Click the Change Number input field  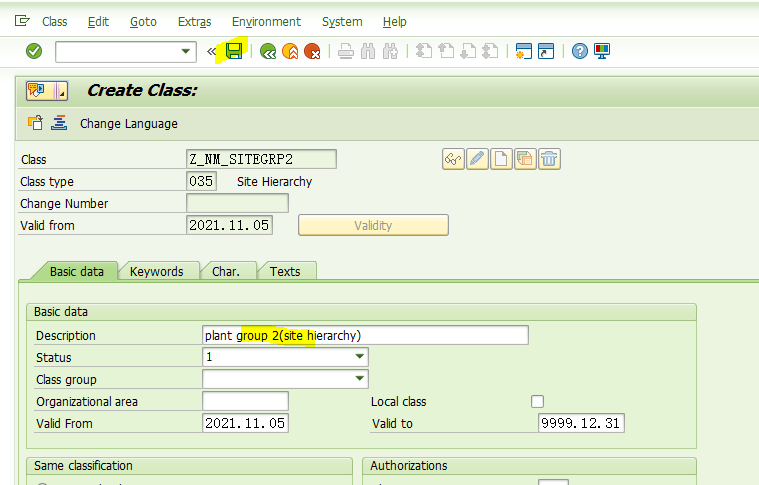pyautogui.click(x=237, y=203)
